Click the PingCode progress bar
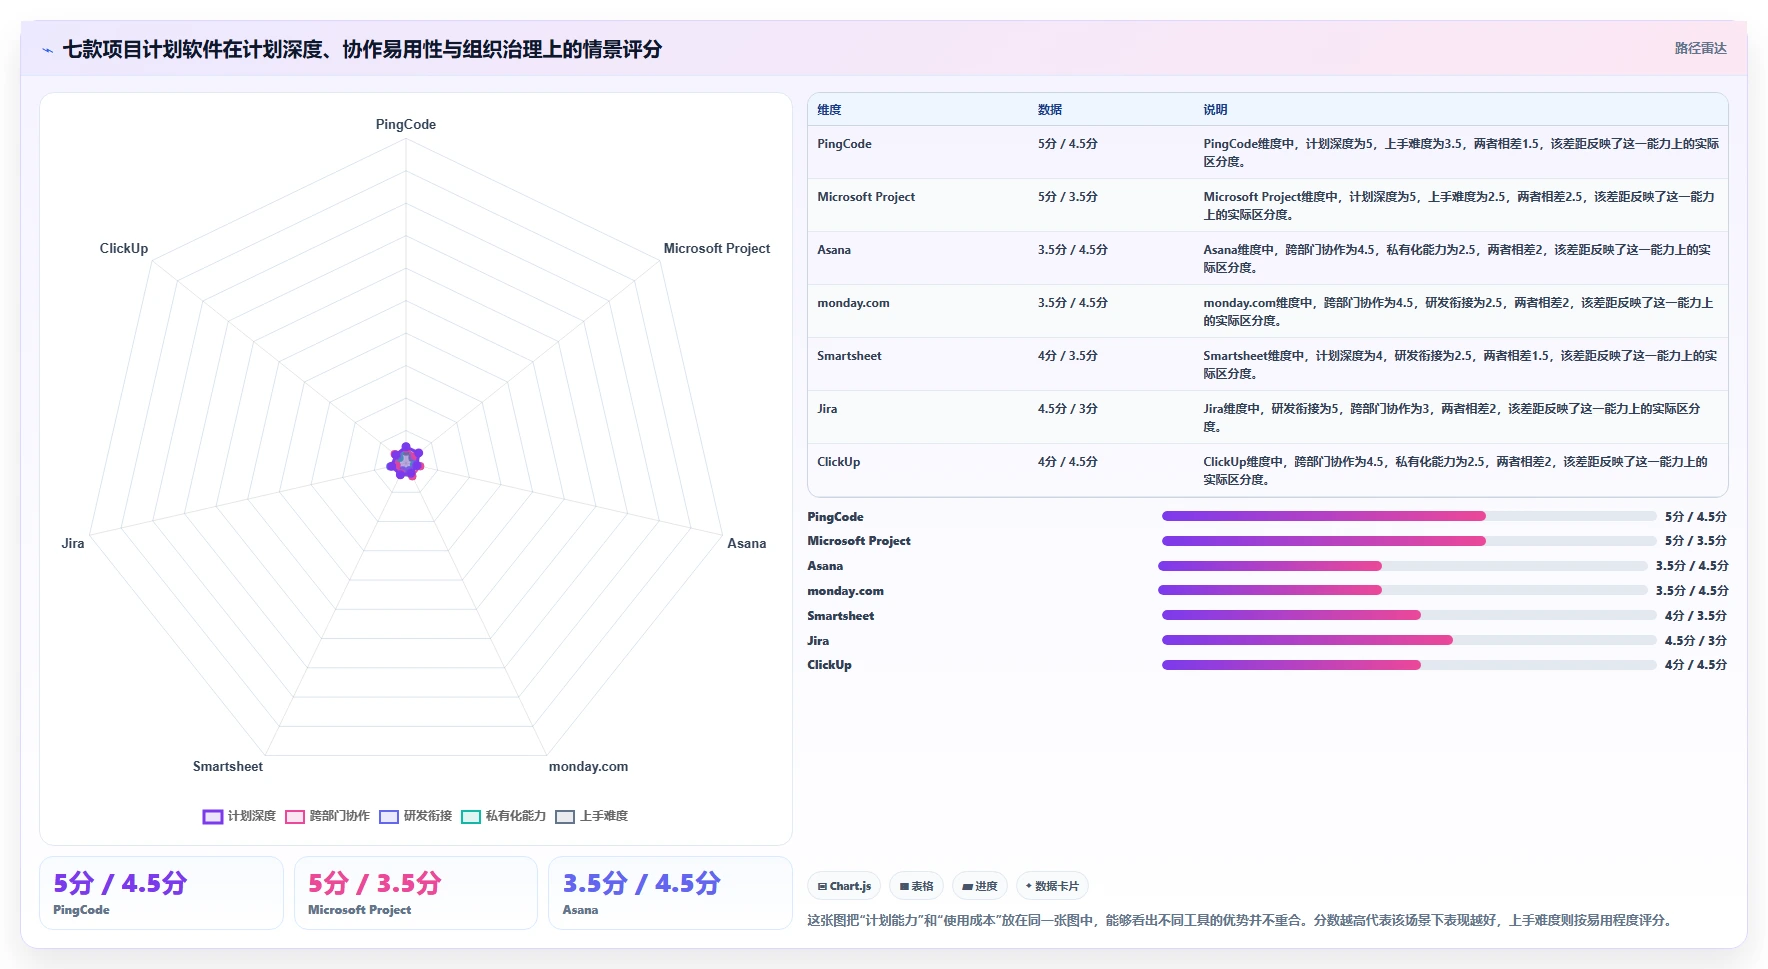Viewport: 1768px width, 969px height. click(1409, 516)
